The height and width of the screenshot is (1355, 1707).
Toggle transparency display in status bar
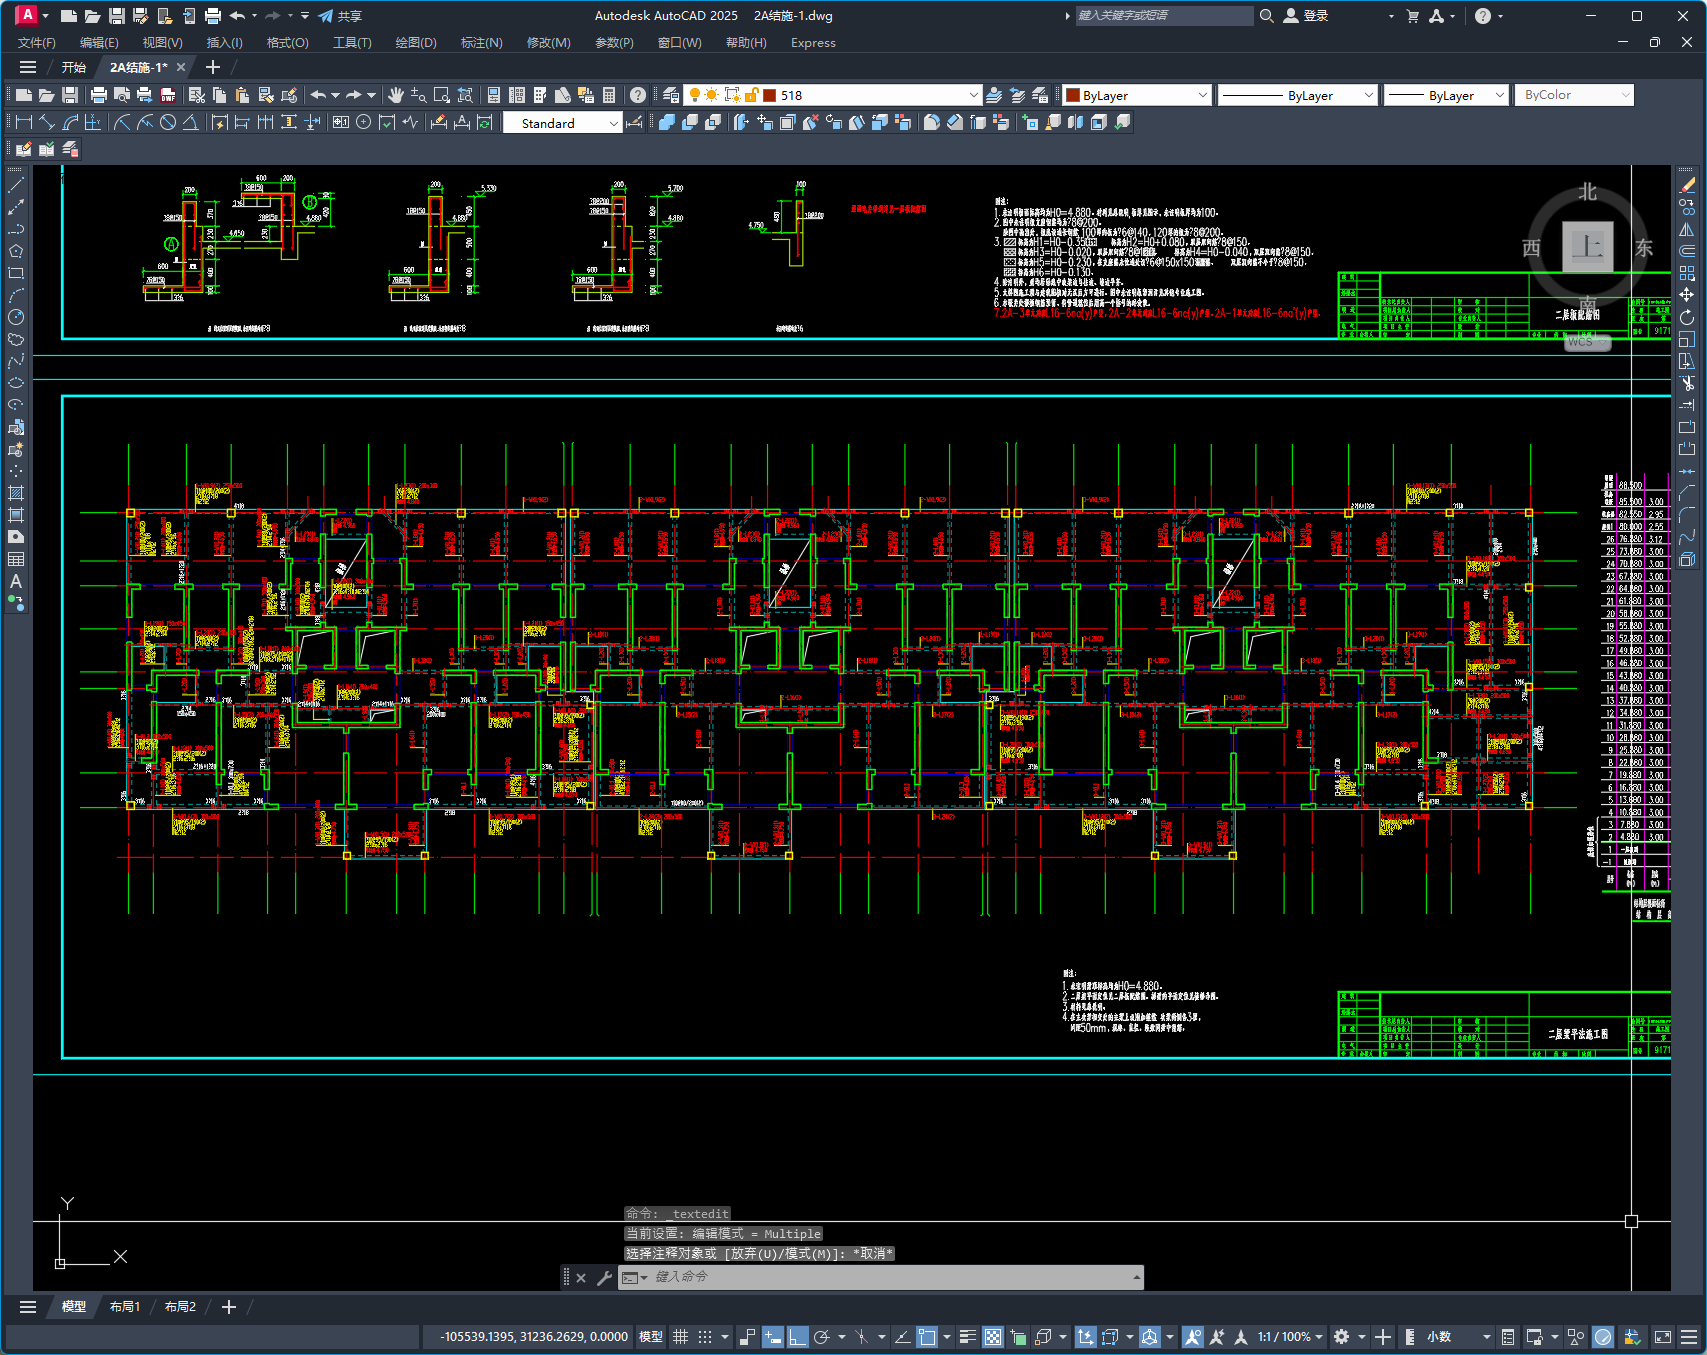(993, 1337)
